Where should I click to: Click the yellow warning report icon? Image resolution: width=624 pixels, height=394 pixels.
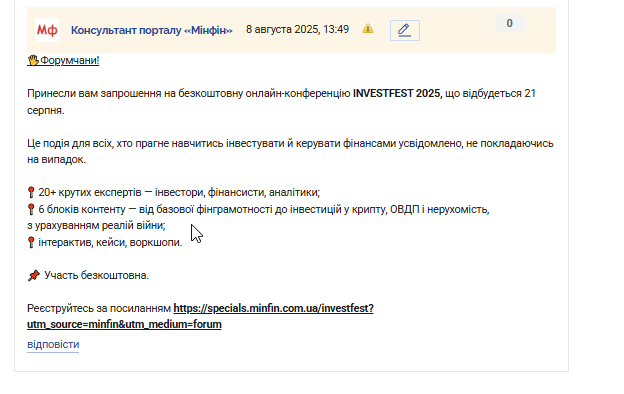click(x=368, y=29)
